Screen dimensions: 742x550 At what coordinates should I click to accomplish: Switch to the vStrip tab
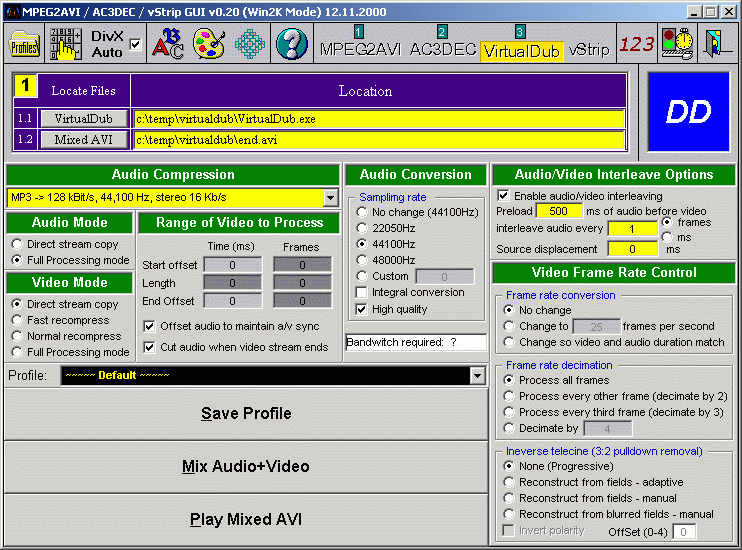point(589,50)
